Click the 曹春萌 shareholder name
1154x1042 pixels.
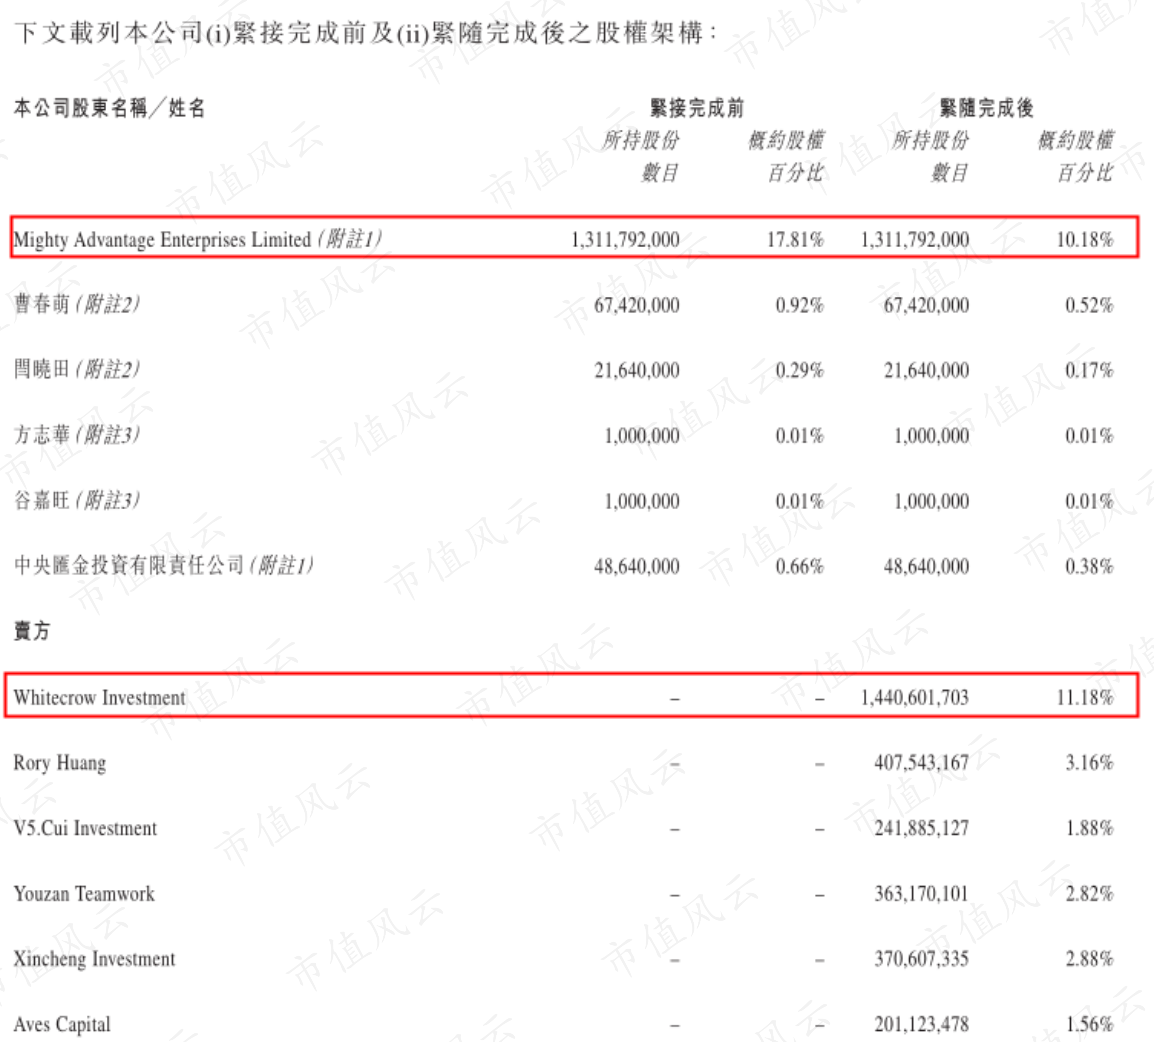click(x=42, y=304)
